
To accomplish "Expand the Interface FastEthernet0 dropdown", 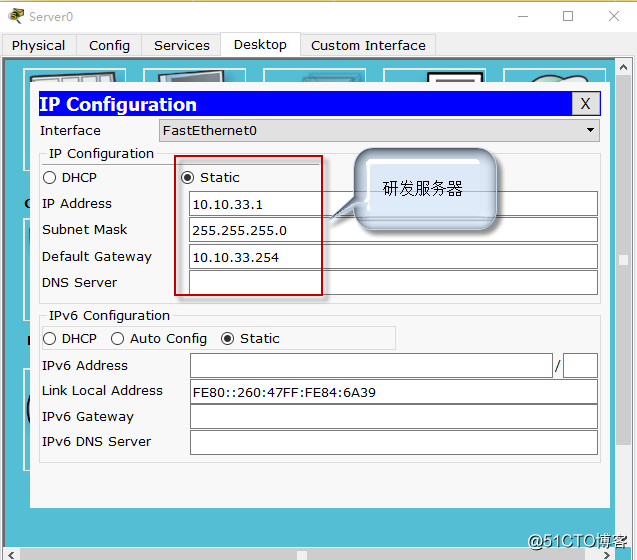I will (379, 130).
